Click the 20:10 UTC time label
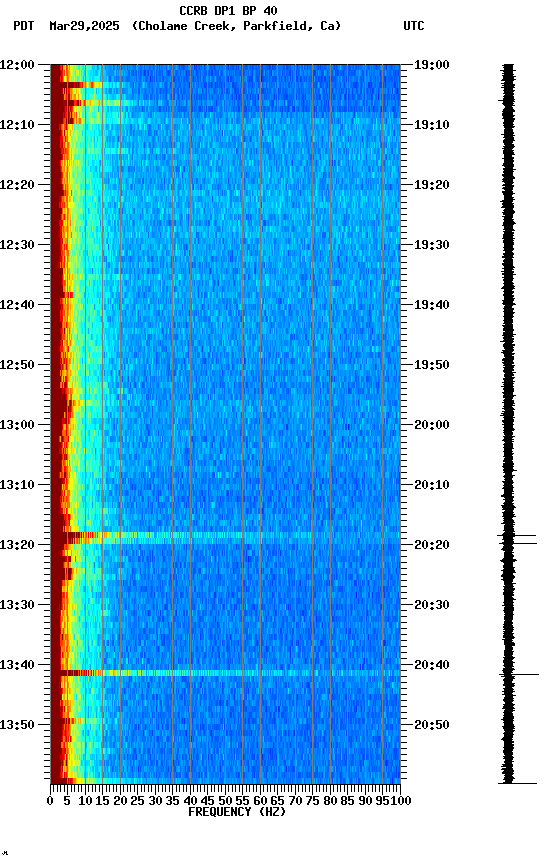The height and width of the screenshot is (864, 552). point(431,485)
